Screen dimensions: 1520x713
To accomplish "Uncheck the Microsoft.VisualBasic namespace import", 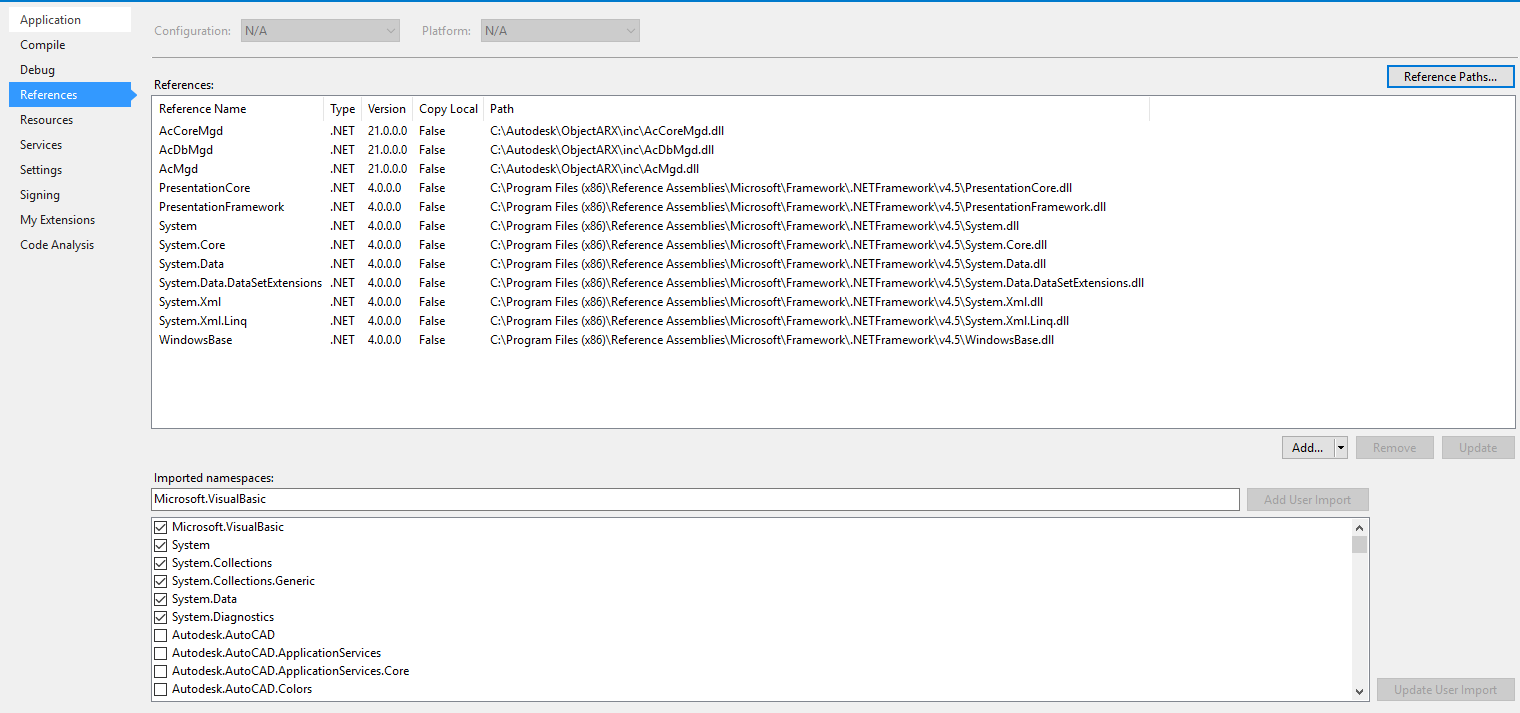I will pos(161,527).
